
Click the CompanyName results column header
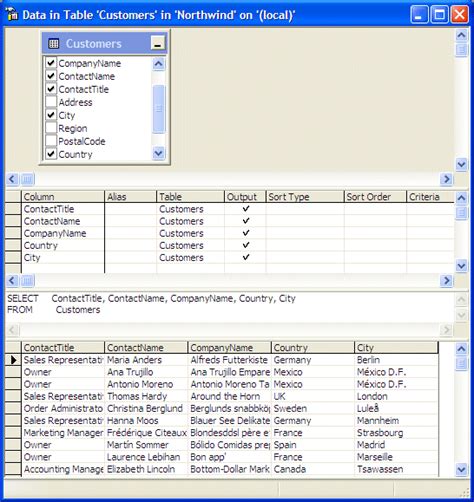[x=229, y=348]
